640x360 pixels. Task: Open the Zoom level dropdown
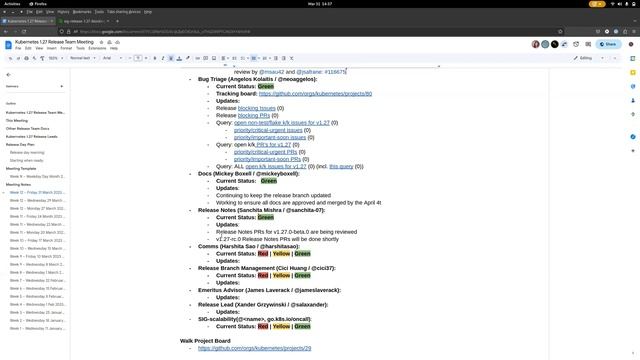pos(56,58)
